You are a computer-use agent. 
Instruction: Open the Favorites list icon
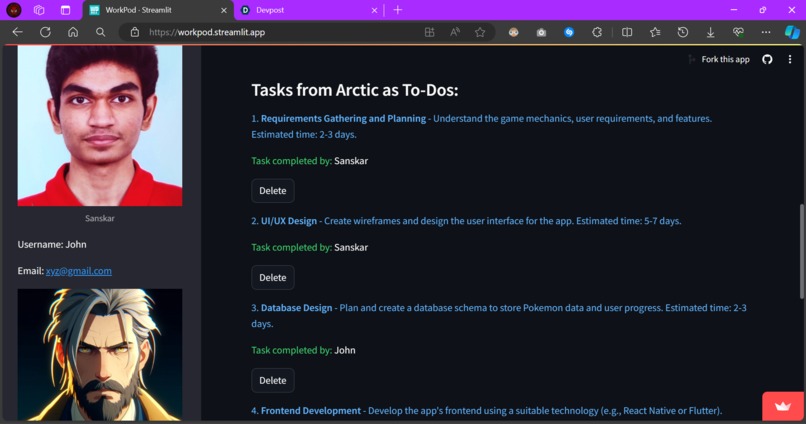tap(655, 32)
